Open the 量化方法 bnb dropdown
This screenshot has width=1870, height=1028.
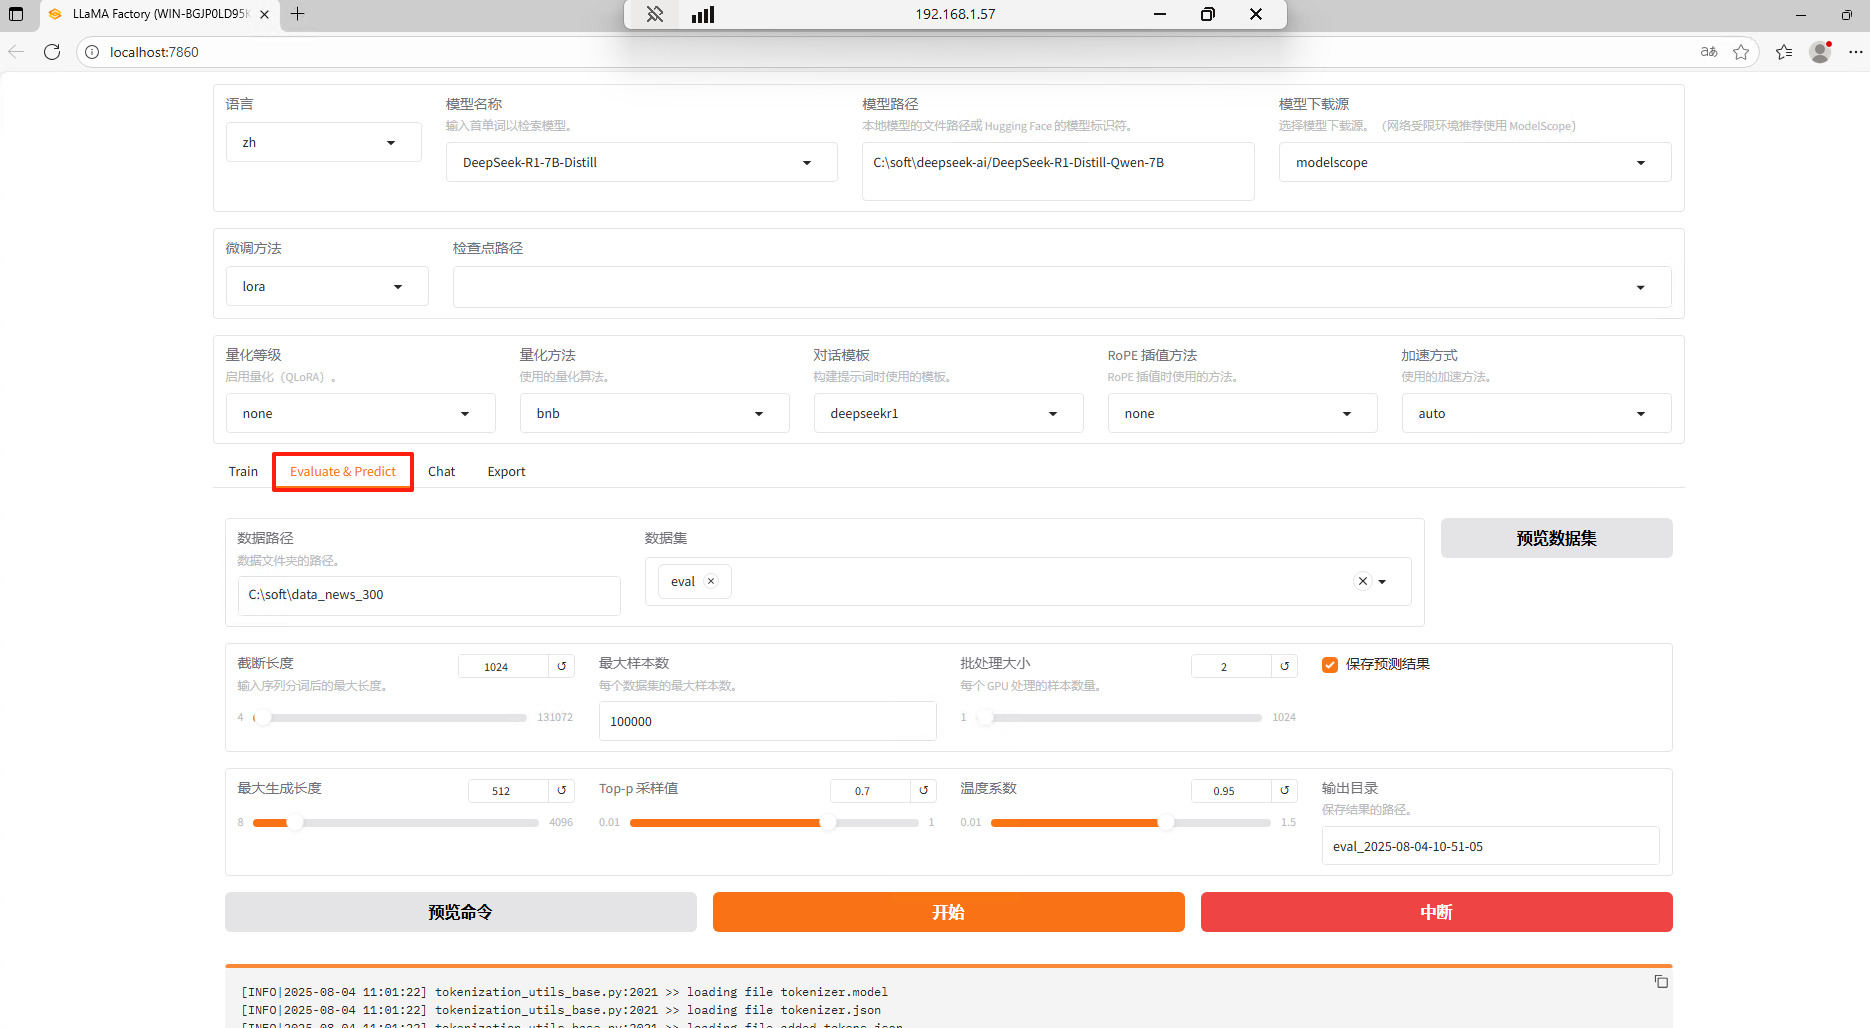(x=654, y=413)
